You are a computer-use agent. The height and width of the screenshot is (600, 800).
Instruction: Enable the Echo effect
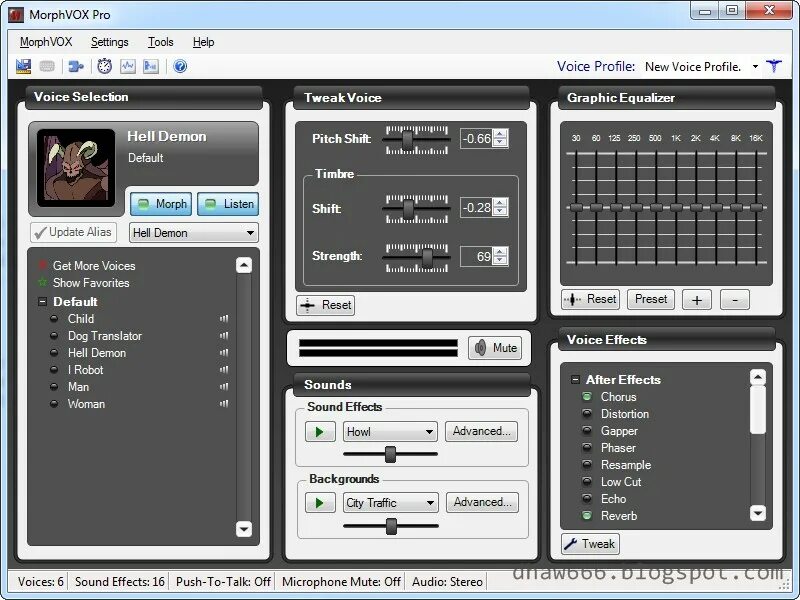[x=587, y=498]
